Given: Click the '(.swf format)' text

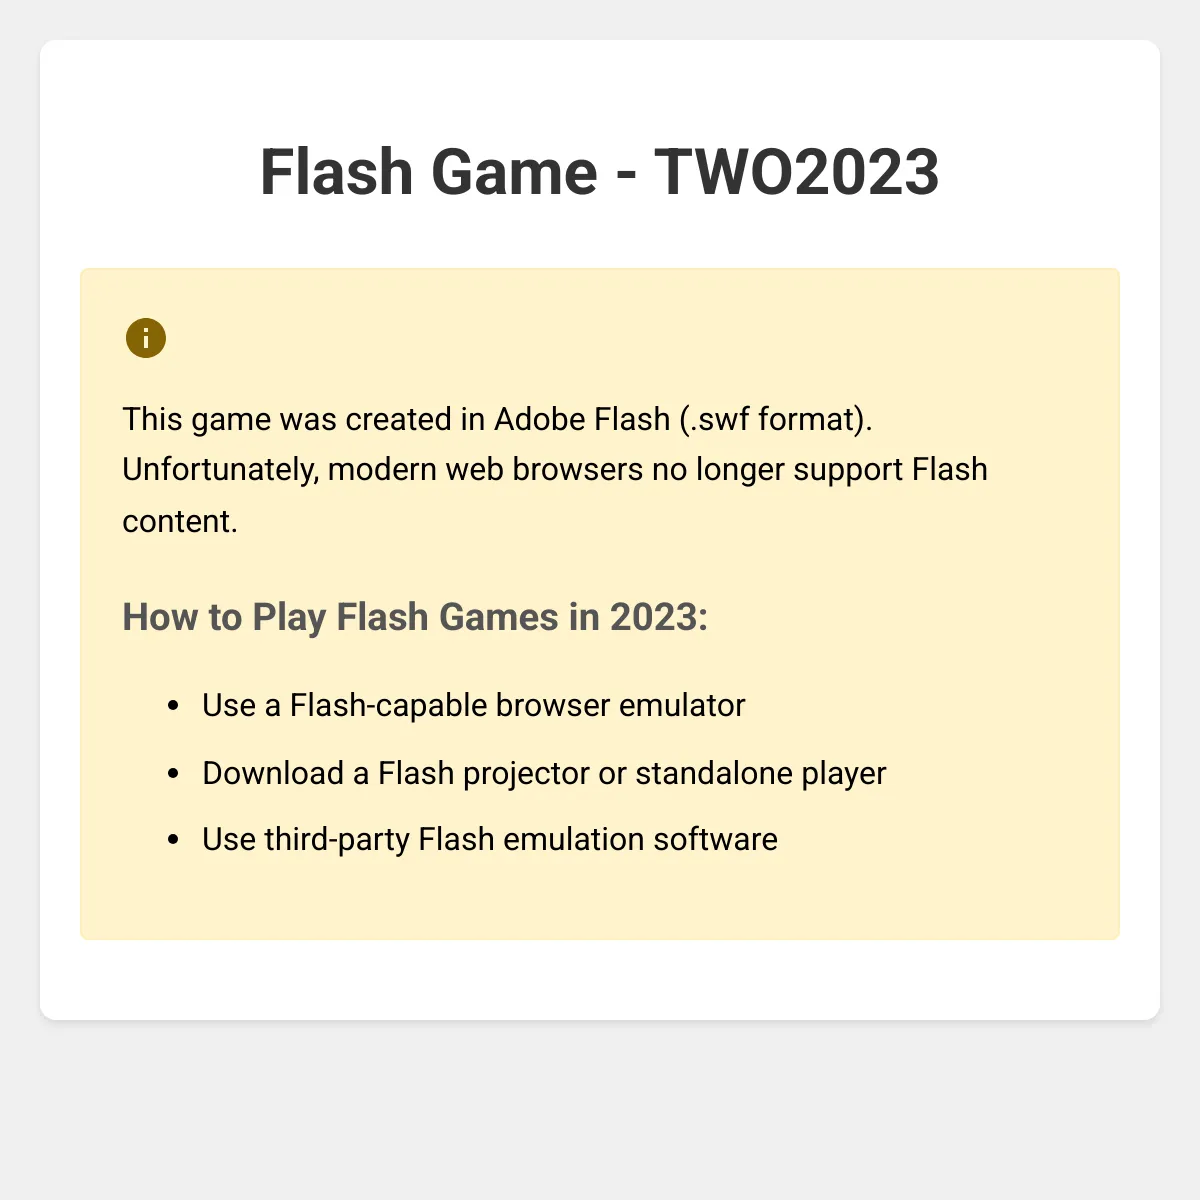Looking at the screenshot, I should tap(776, 419).
